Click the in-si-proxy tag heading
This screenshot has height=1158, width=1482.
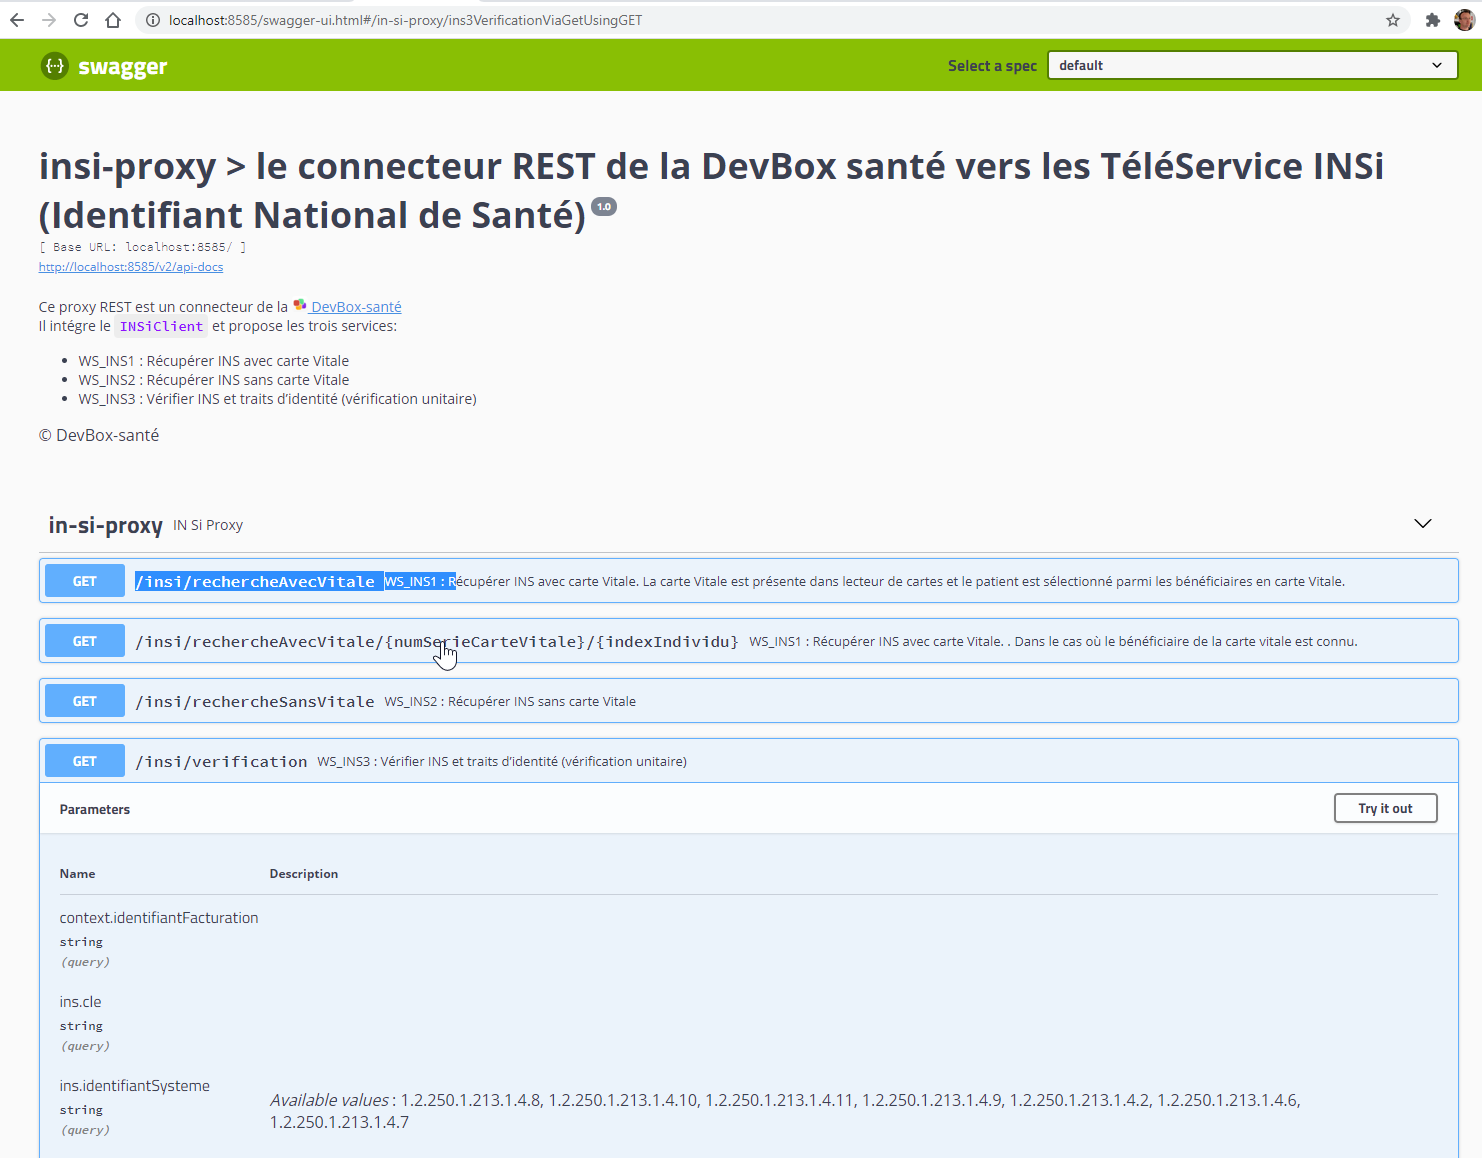106,525
